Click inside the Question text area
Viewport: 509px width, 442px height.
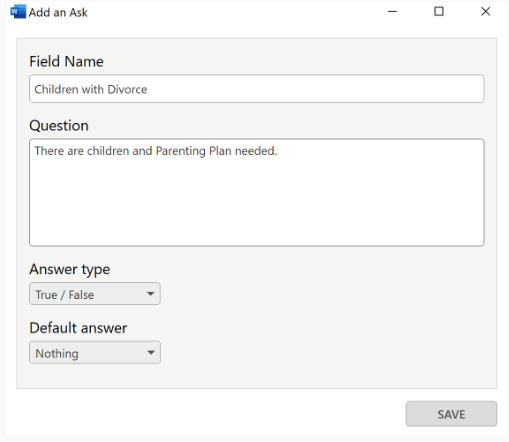[x=256, y=192]
